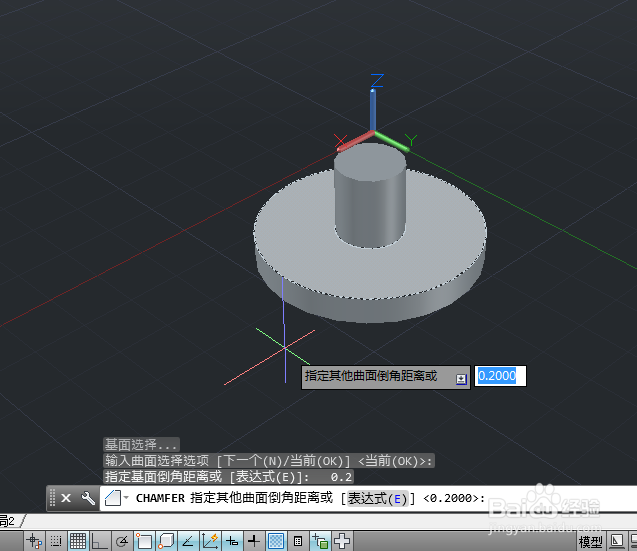637x551 pixels.
Task: Toggle Grid Display in status bar
Action: 78,541
